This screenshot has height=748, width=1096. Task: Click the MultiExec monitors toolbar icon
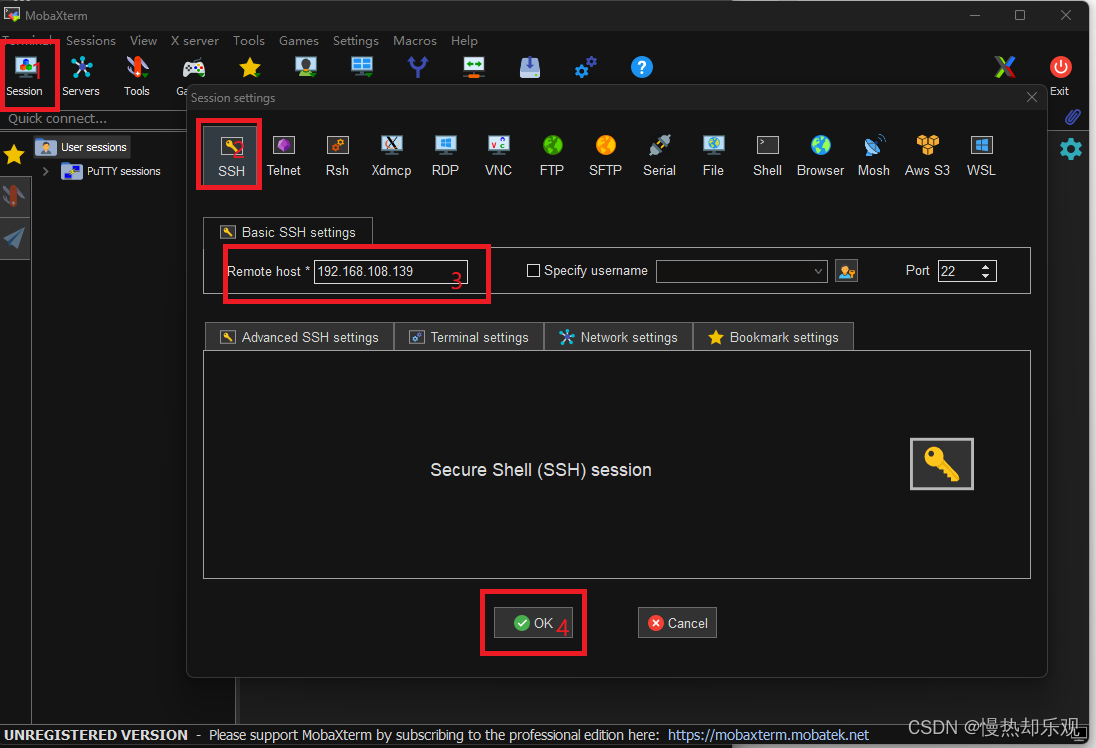point(362,67)
